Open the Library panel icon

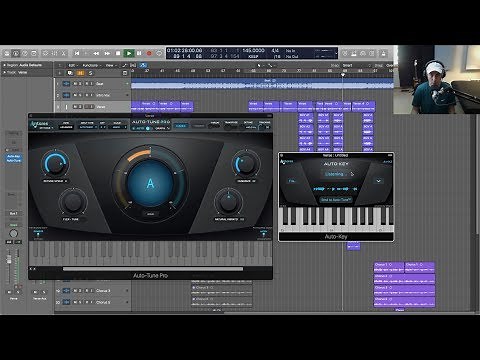pyautogui.click(x=6, y=53)
